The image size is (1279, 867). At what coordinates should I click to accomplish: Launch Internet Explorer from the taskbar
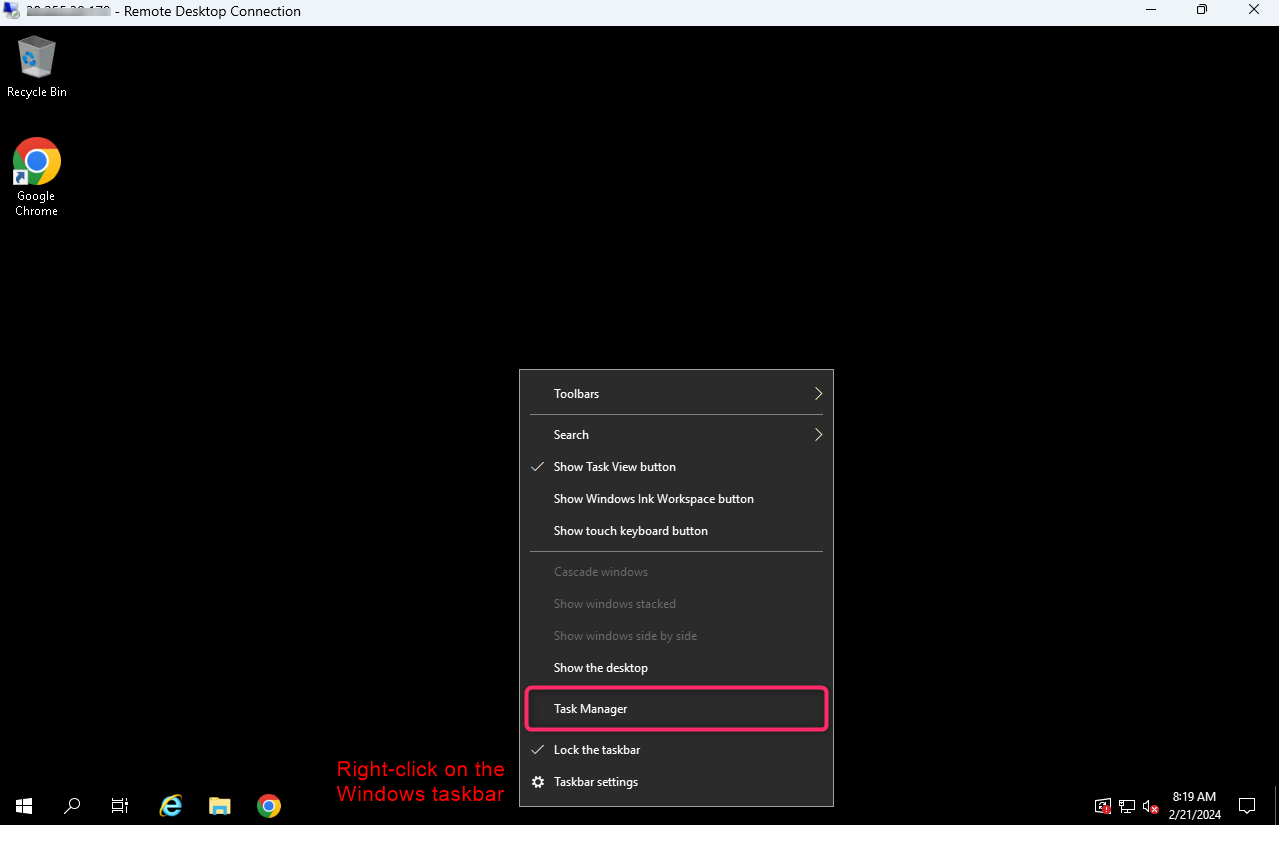[170, 805]
